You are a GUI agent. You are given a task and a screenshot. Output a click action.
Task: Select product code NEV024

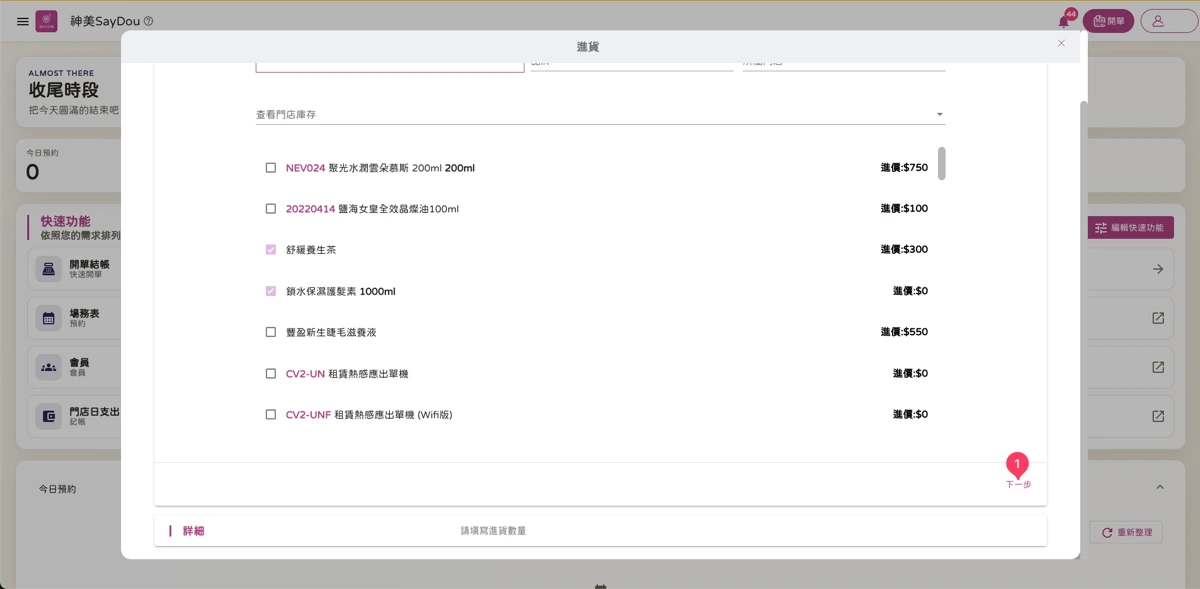coord(305,168)
